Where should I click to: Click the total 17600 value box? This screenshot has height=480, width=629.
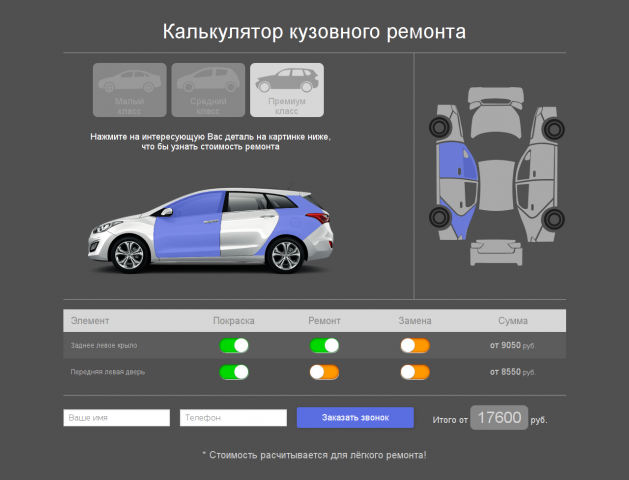499,417
